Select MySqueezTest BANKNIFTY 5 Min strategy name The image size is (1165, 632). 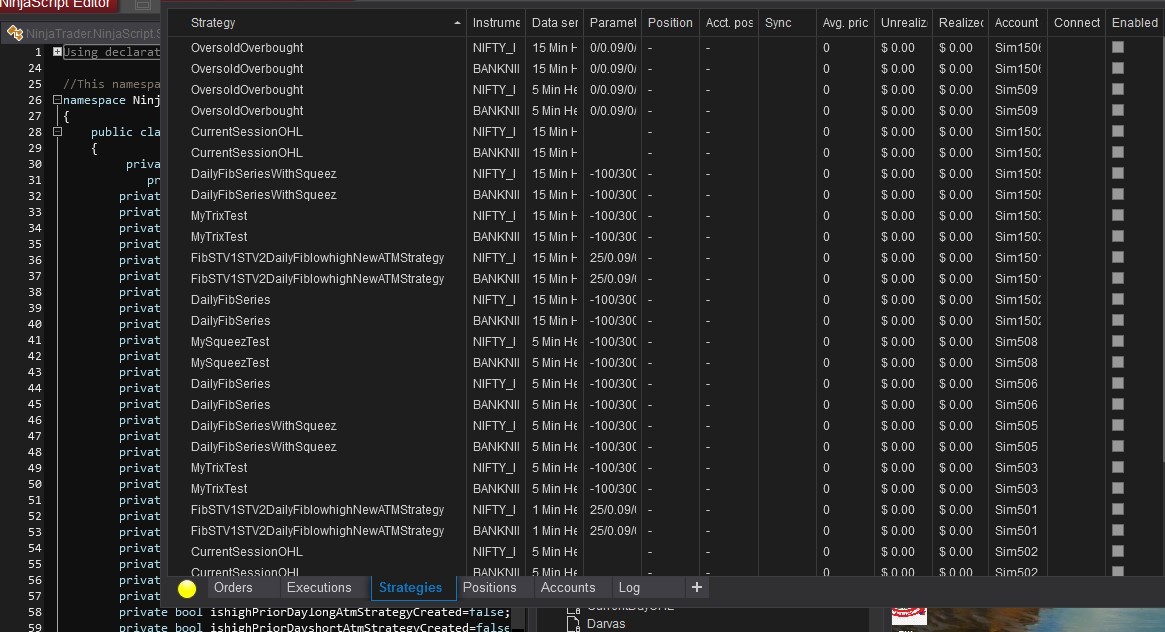[x=230, y=363]
